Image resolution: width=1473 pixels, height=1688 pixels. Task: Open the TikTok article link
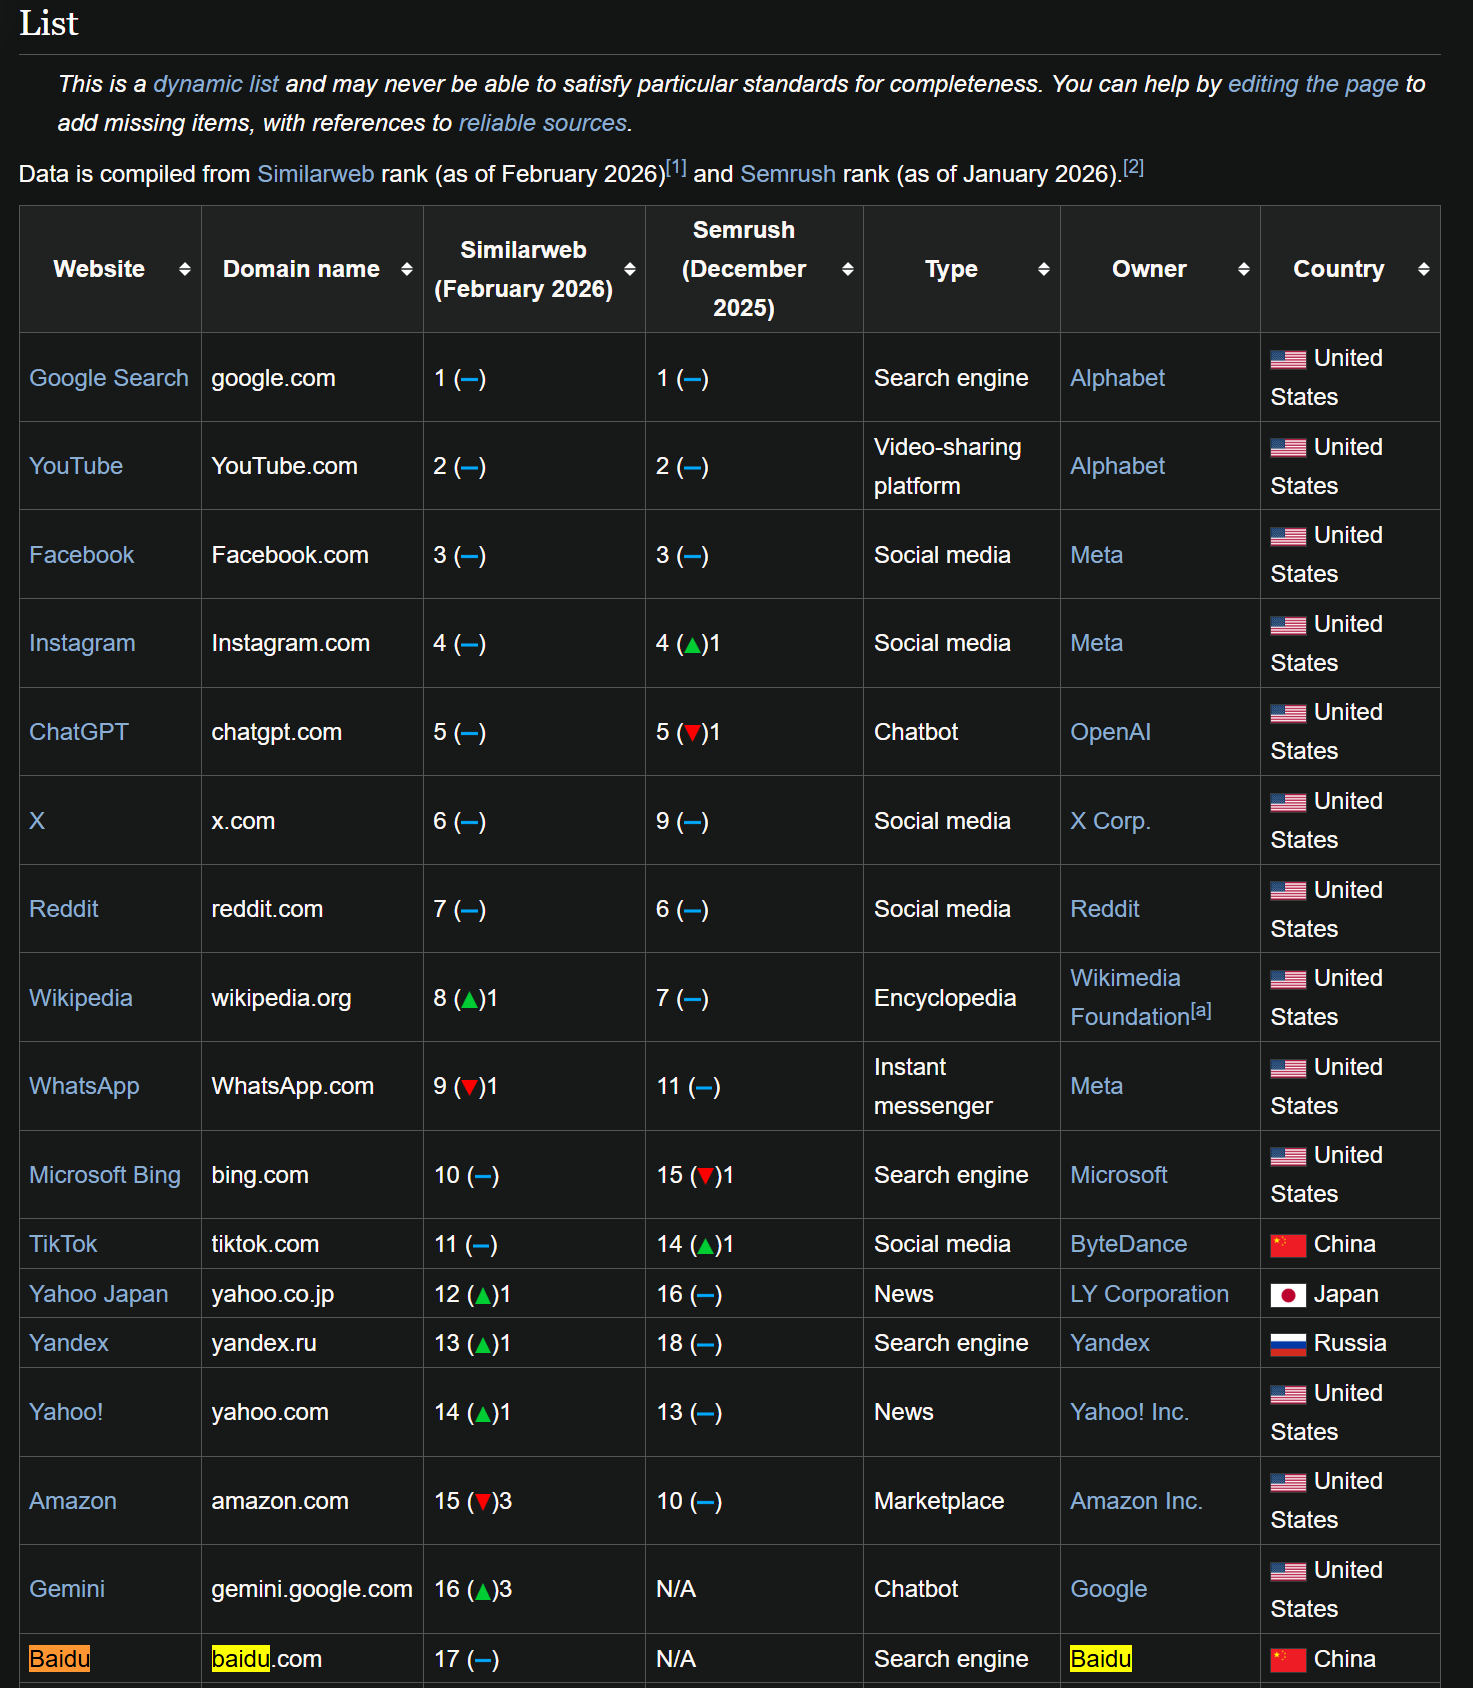63,1244
